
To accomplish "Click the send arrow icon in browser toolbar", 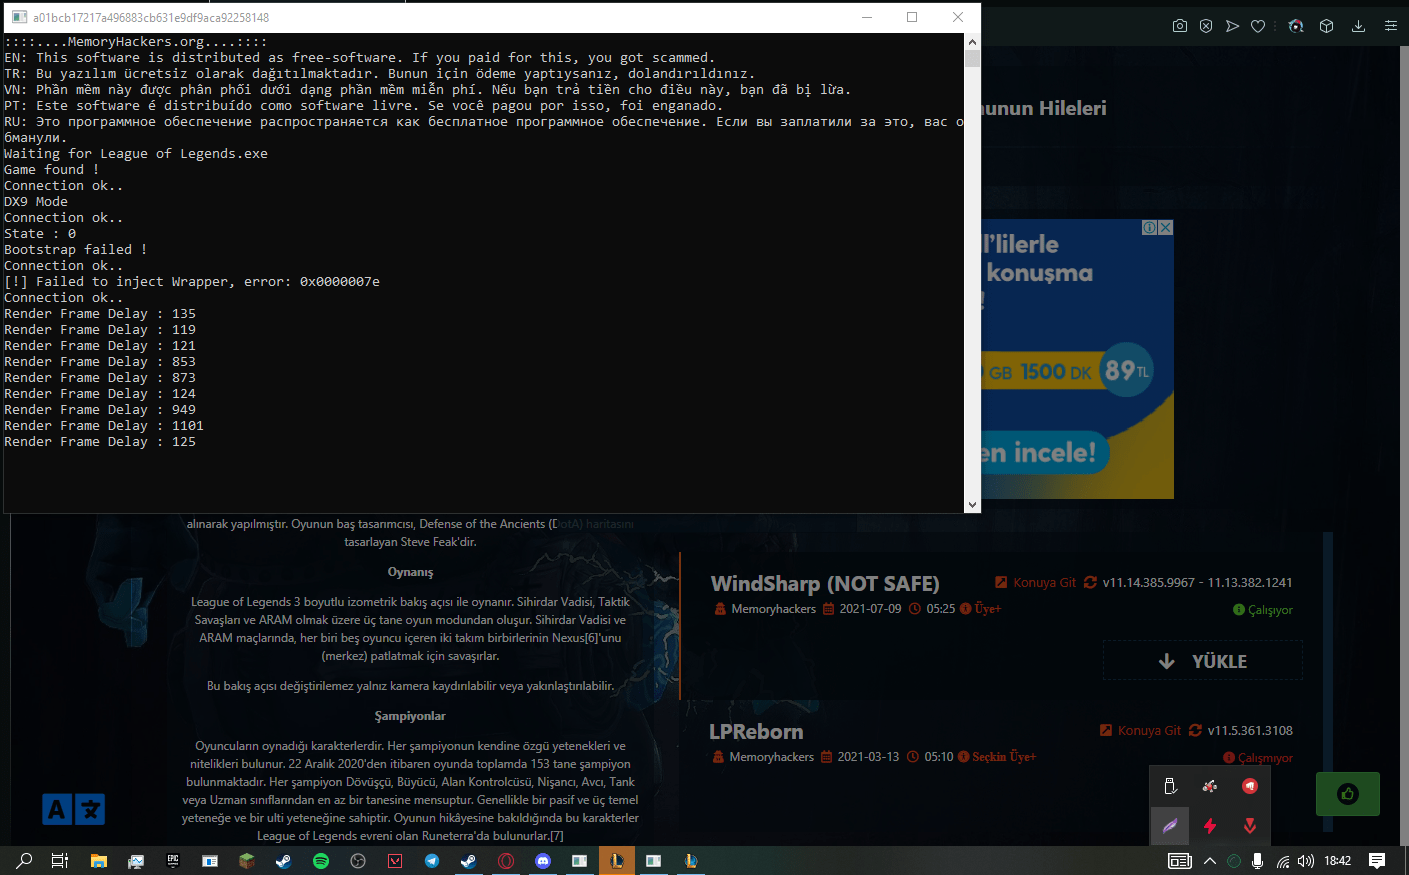I will (x=1232, y=26).
